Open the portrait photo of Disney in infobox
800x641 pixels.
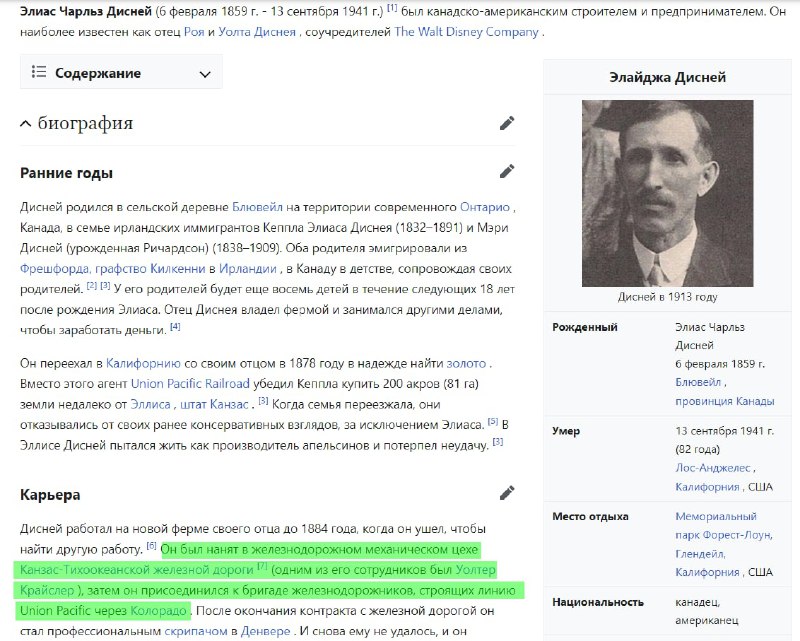tap(667, 193)
